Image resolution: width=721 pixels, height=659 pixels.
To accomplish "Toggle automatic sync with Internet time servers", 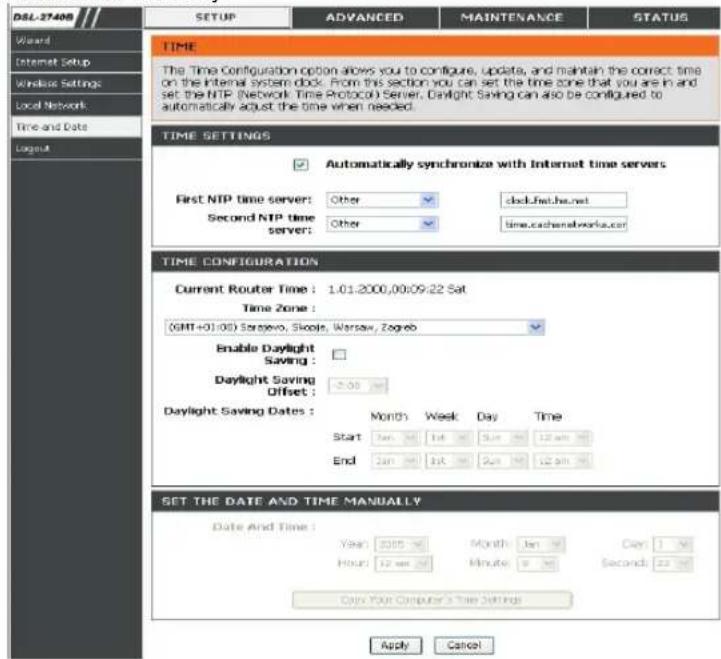I will pos(301,164).
